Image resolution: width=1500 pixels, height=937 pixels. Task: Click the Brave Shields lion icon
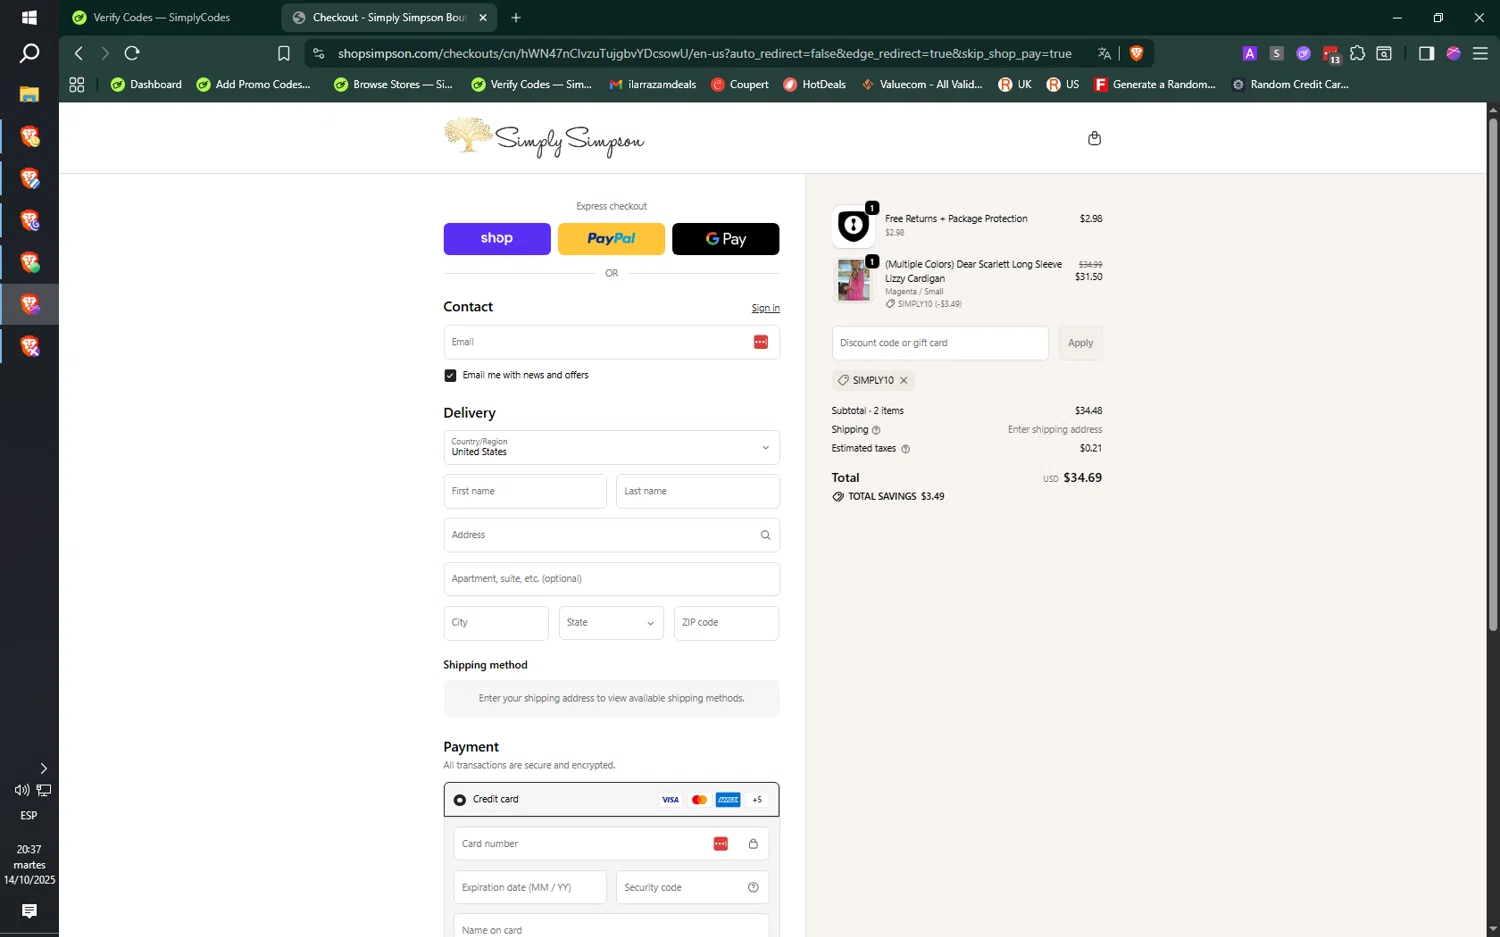point(1136,53)
